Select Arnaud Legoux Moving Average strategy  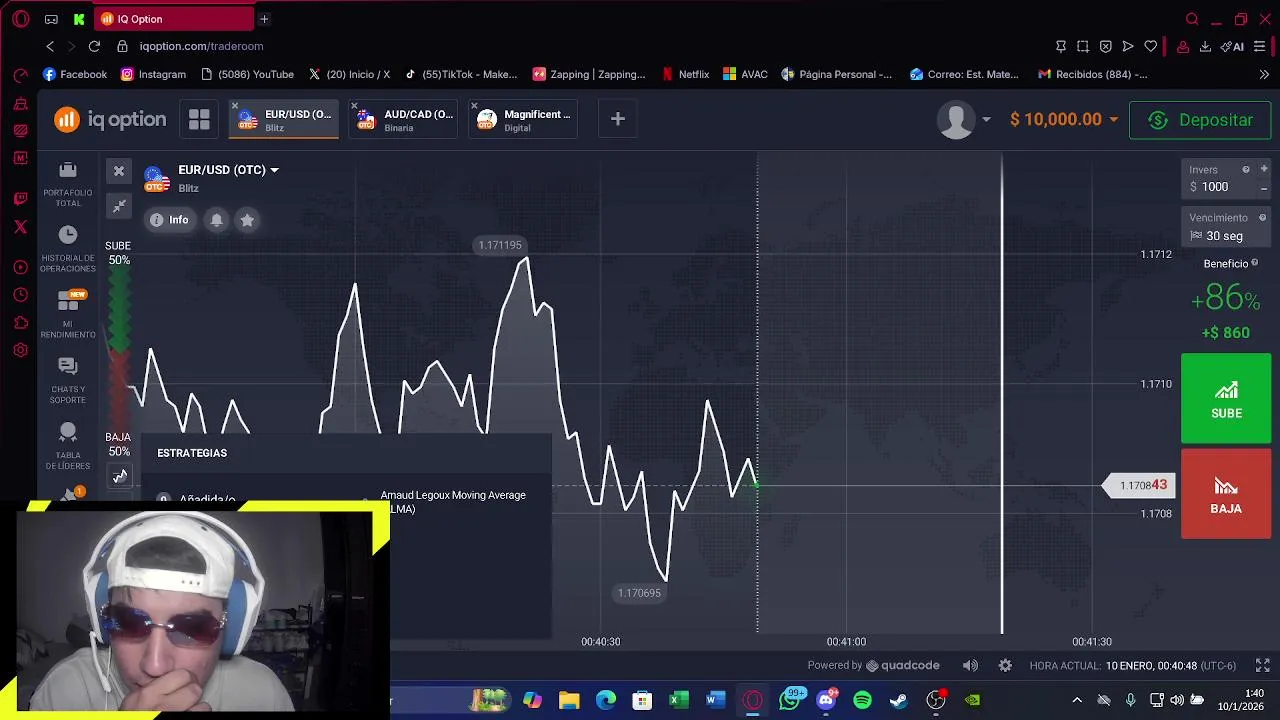click(x=453, y=502)
